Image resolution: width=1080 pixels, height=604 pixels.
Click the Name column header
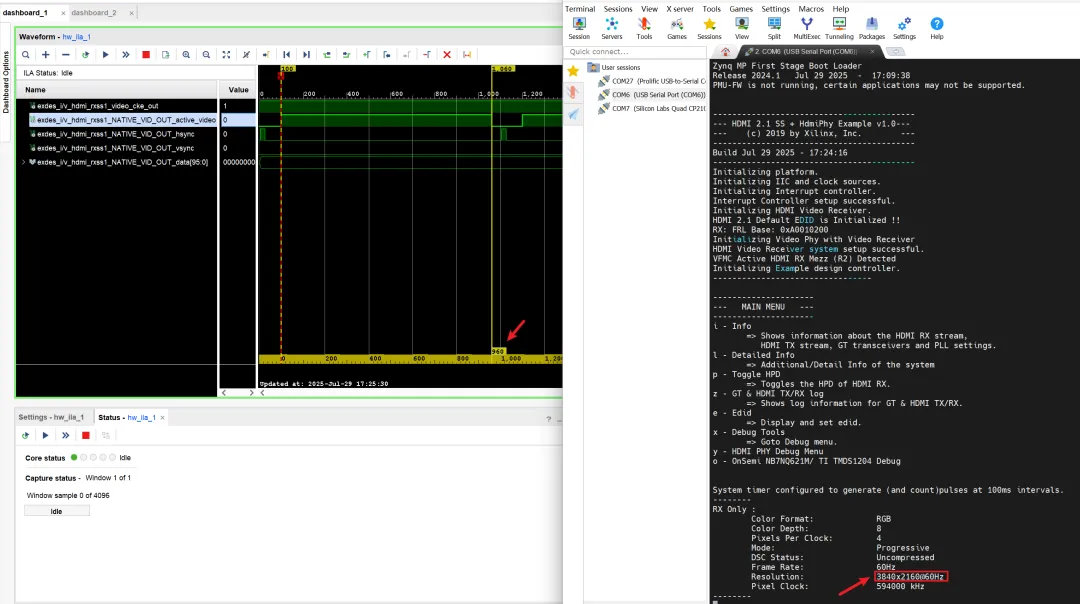117,90
